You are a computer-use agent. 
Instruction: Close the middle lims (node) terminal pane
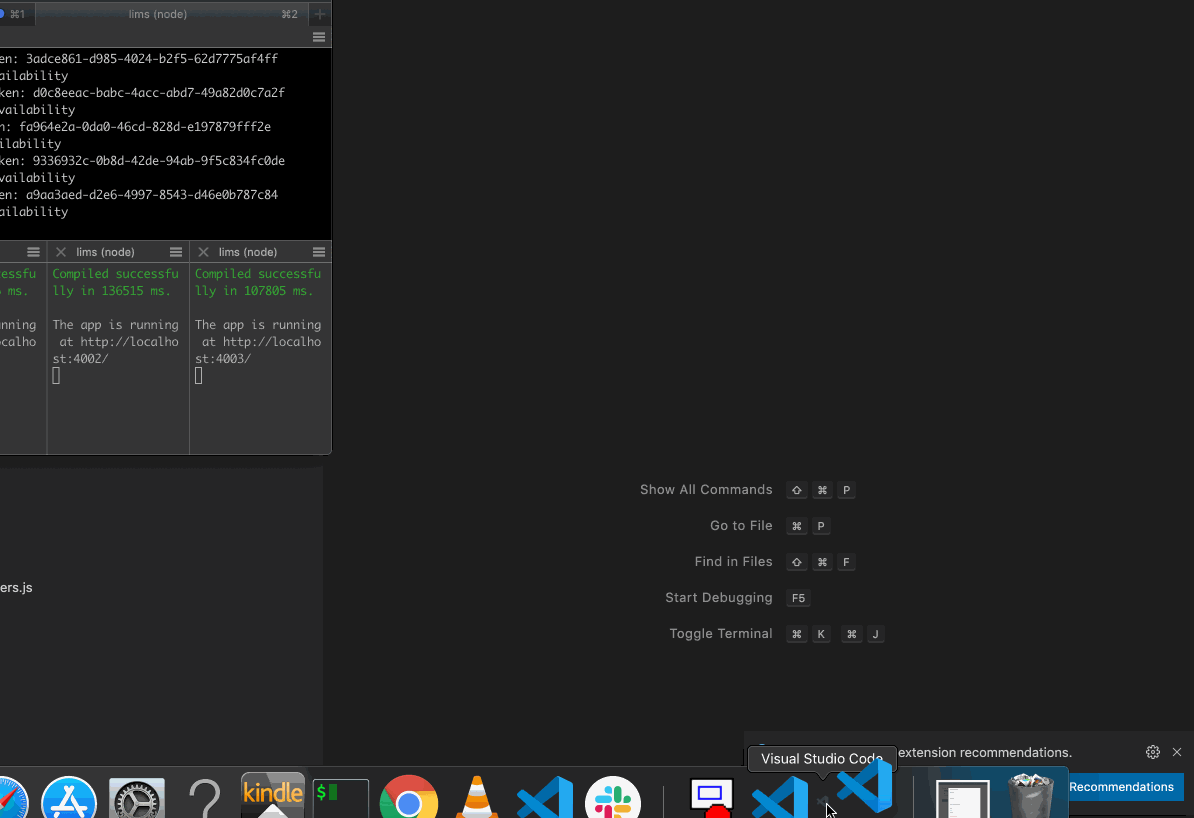tap(59, 251)
